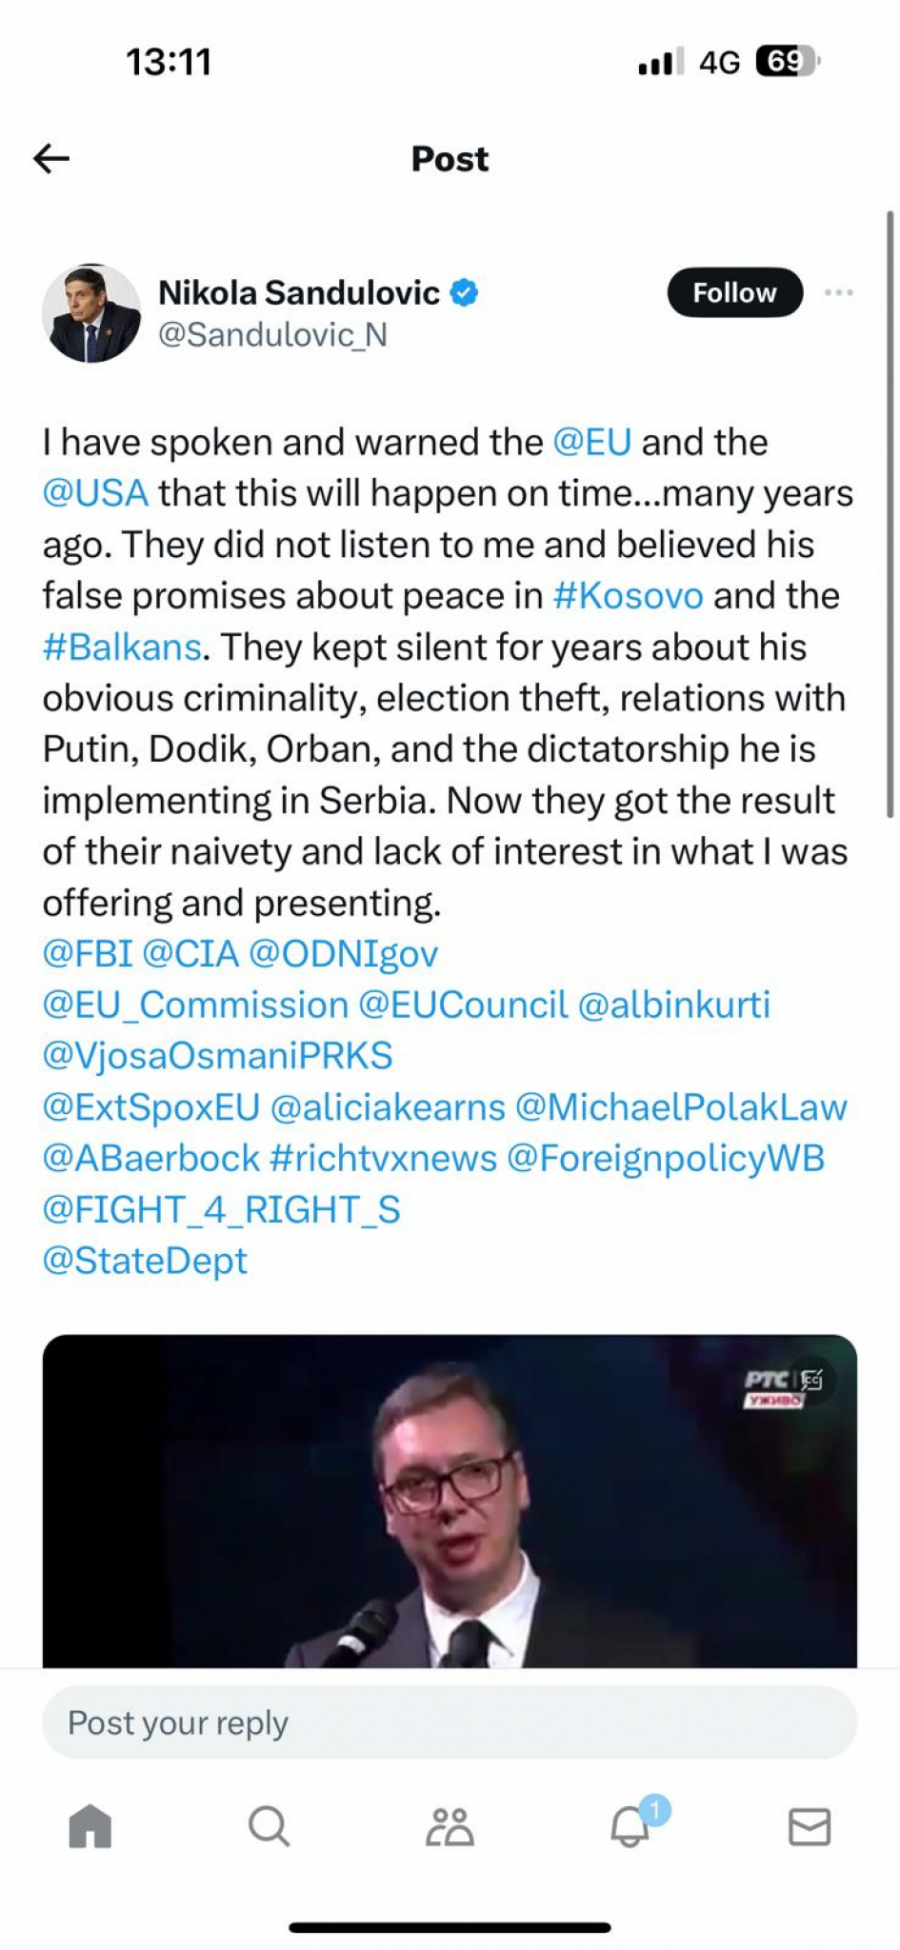Viewport: 900px width, 1950px height.
Task: Open the #Balkans hashtag
Action: pyautogui.click(x=122, y=647)
